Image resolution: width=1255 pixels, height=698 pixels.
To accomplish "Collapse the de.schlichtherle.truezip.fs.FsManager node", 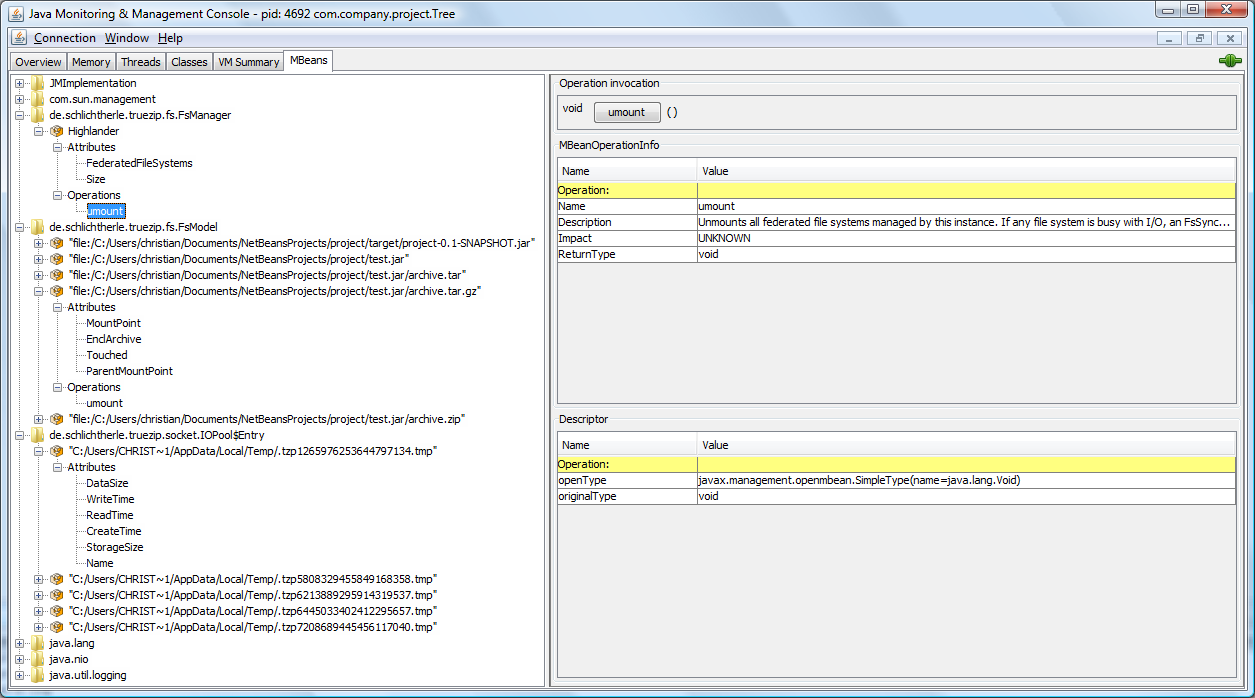I will [x=20, y=115].
